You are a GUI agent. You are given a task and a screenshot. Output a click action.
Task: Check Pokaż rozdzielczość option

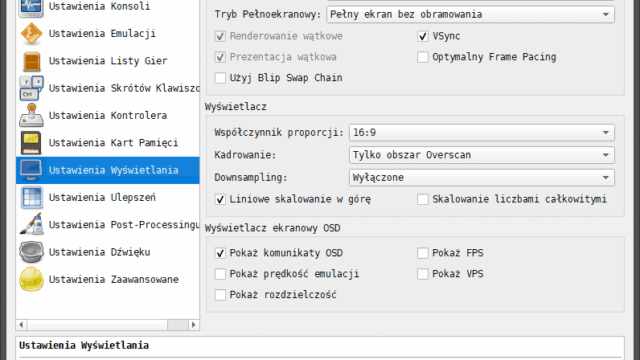point(220,295)
